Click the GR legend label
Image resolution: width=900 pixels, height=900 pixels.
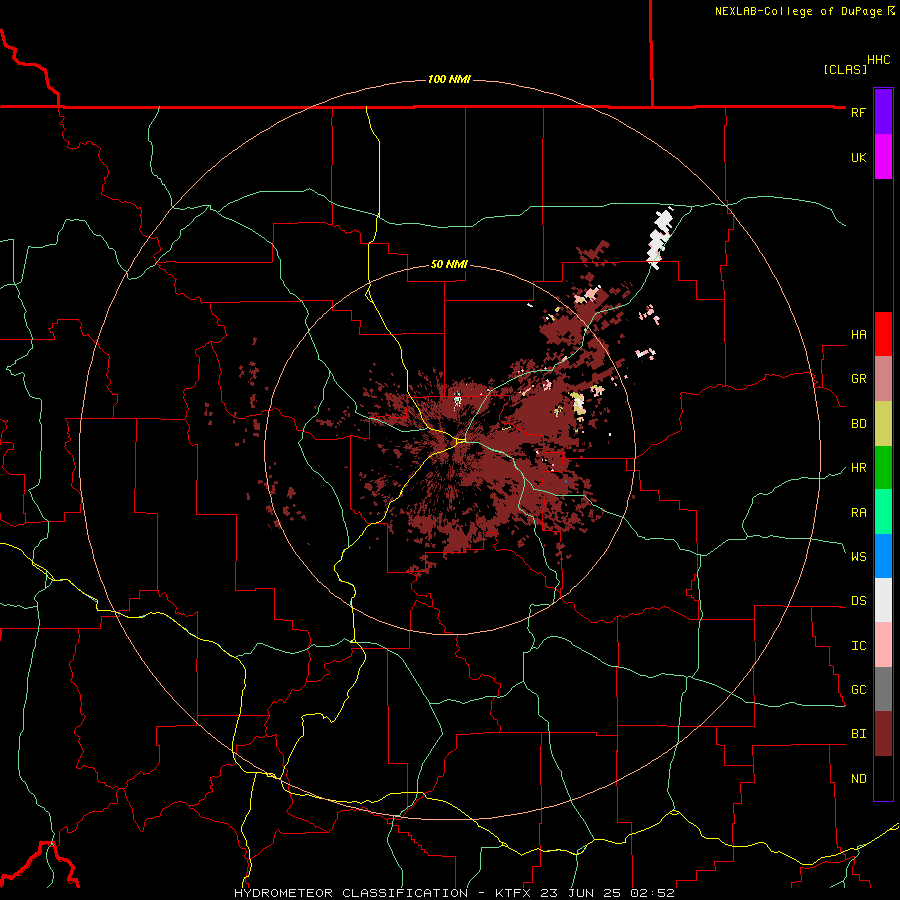(x=858, y=379)
